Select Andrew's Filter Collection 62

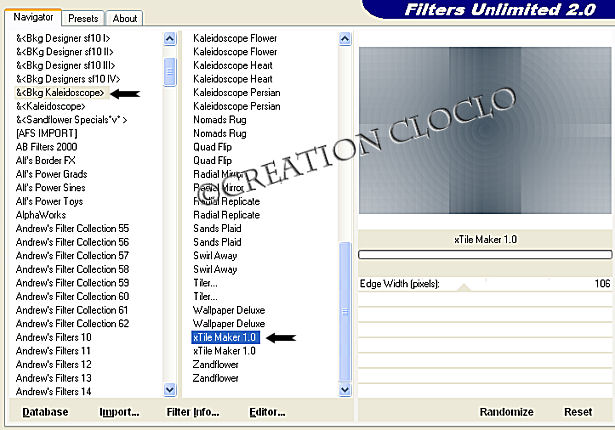coord(73,324)
